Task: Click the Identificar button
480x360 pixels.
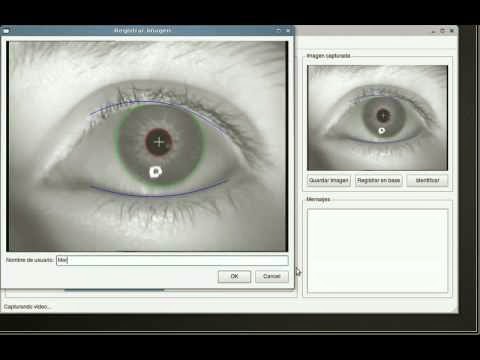Action: 427,180
